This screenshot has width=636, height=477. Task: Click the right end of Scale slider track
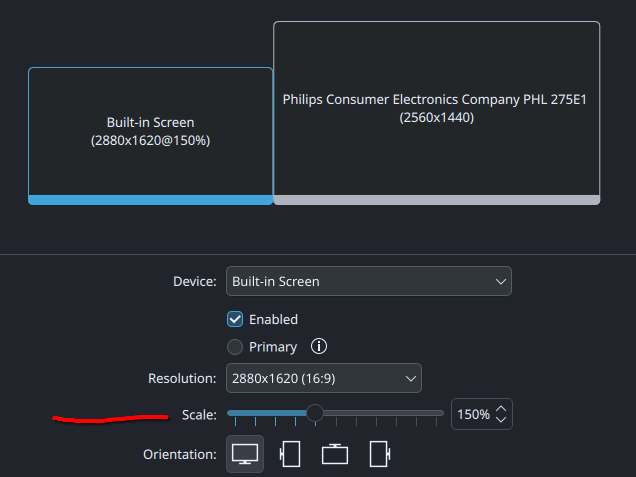point(440,413)
